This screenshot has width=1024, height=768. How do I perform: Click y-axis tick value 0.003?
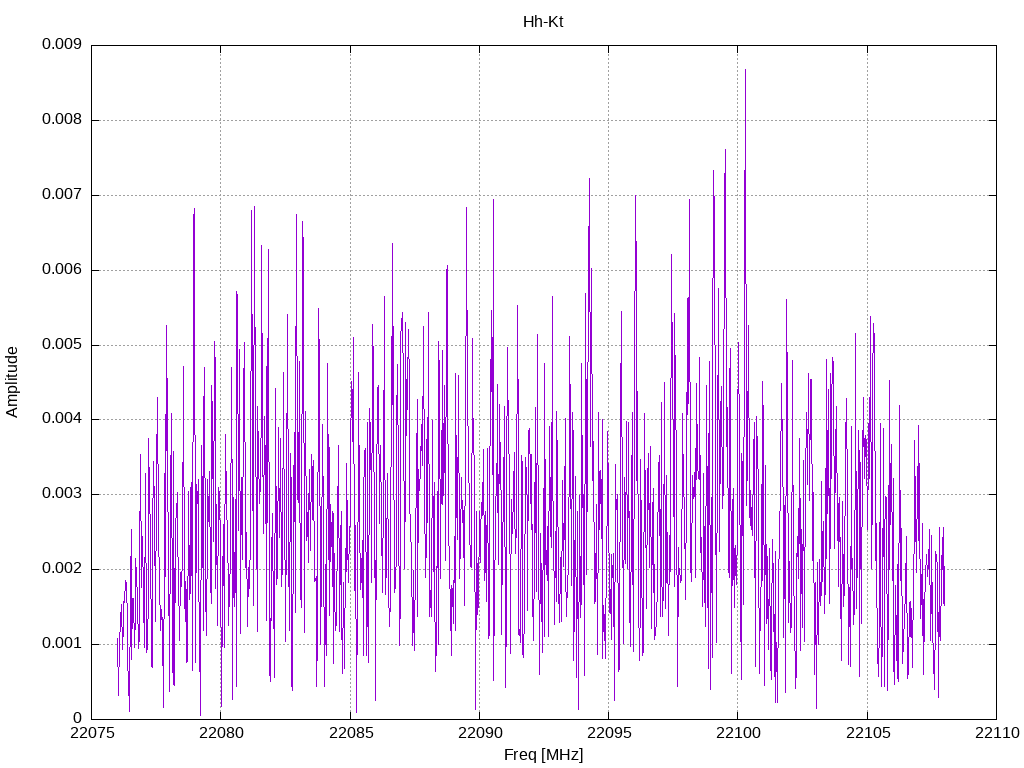pos(61,494)
